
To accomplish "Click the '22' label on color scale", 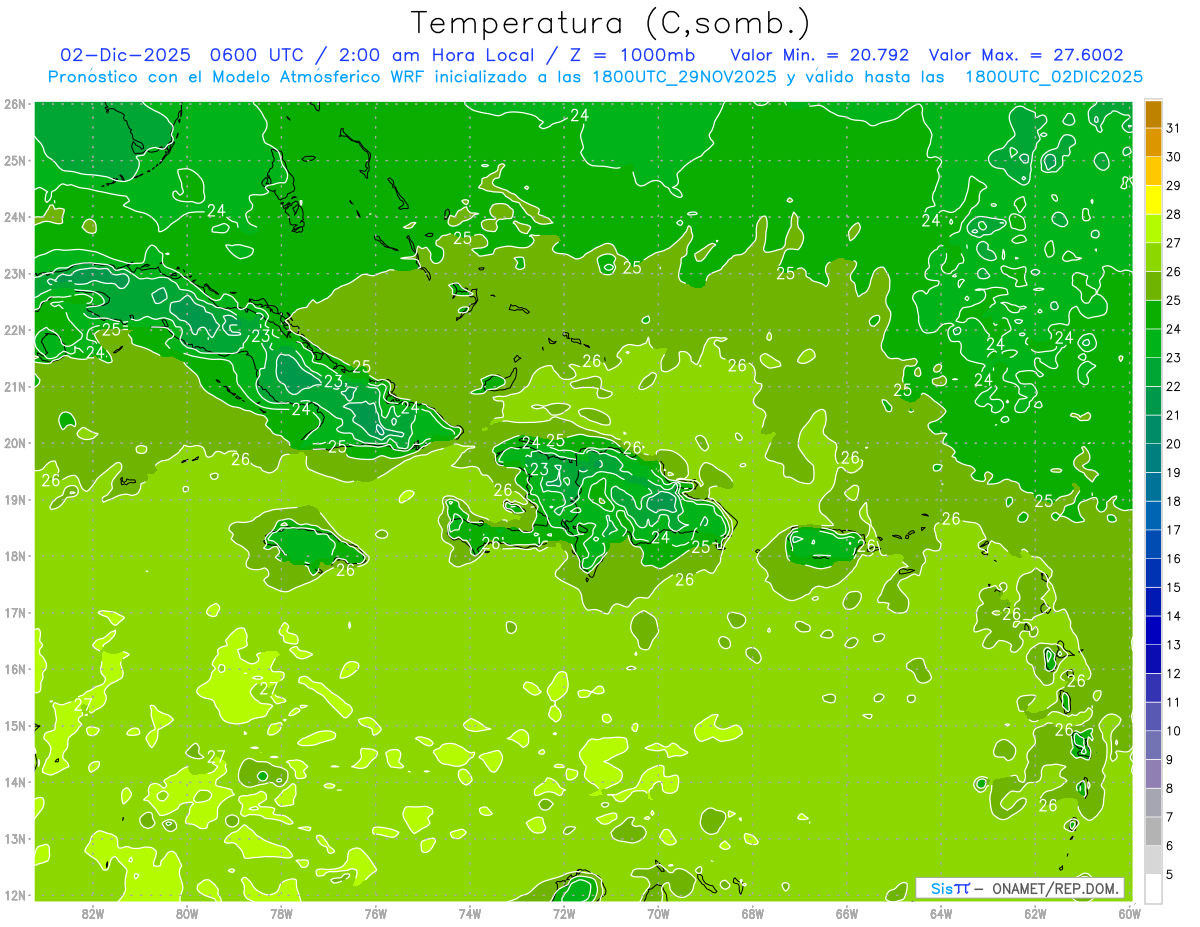I will [1173, 386].
